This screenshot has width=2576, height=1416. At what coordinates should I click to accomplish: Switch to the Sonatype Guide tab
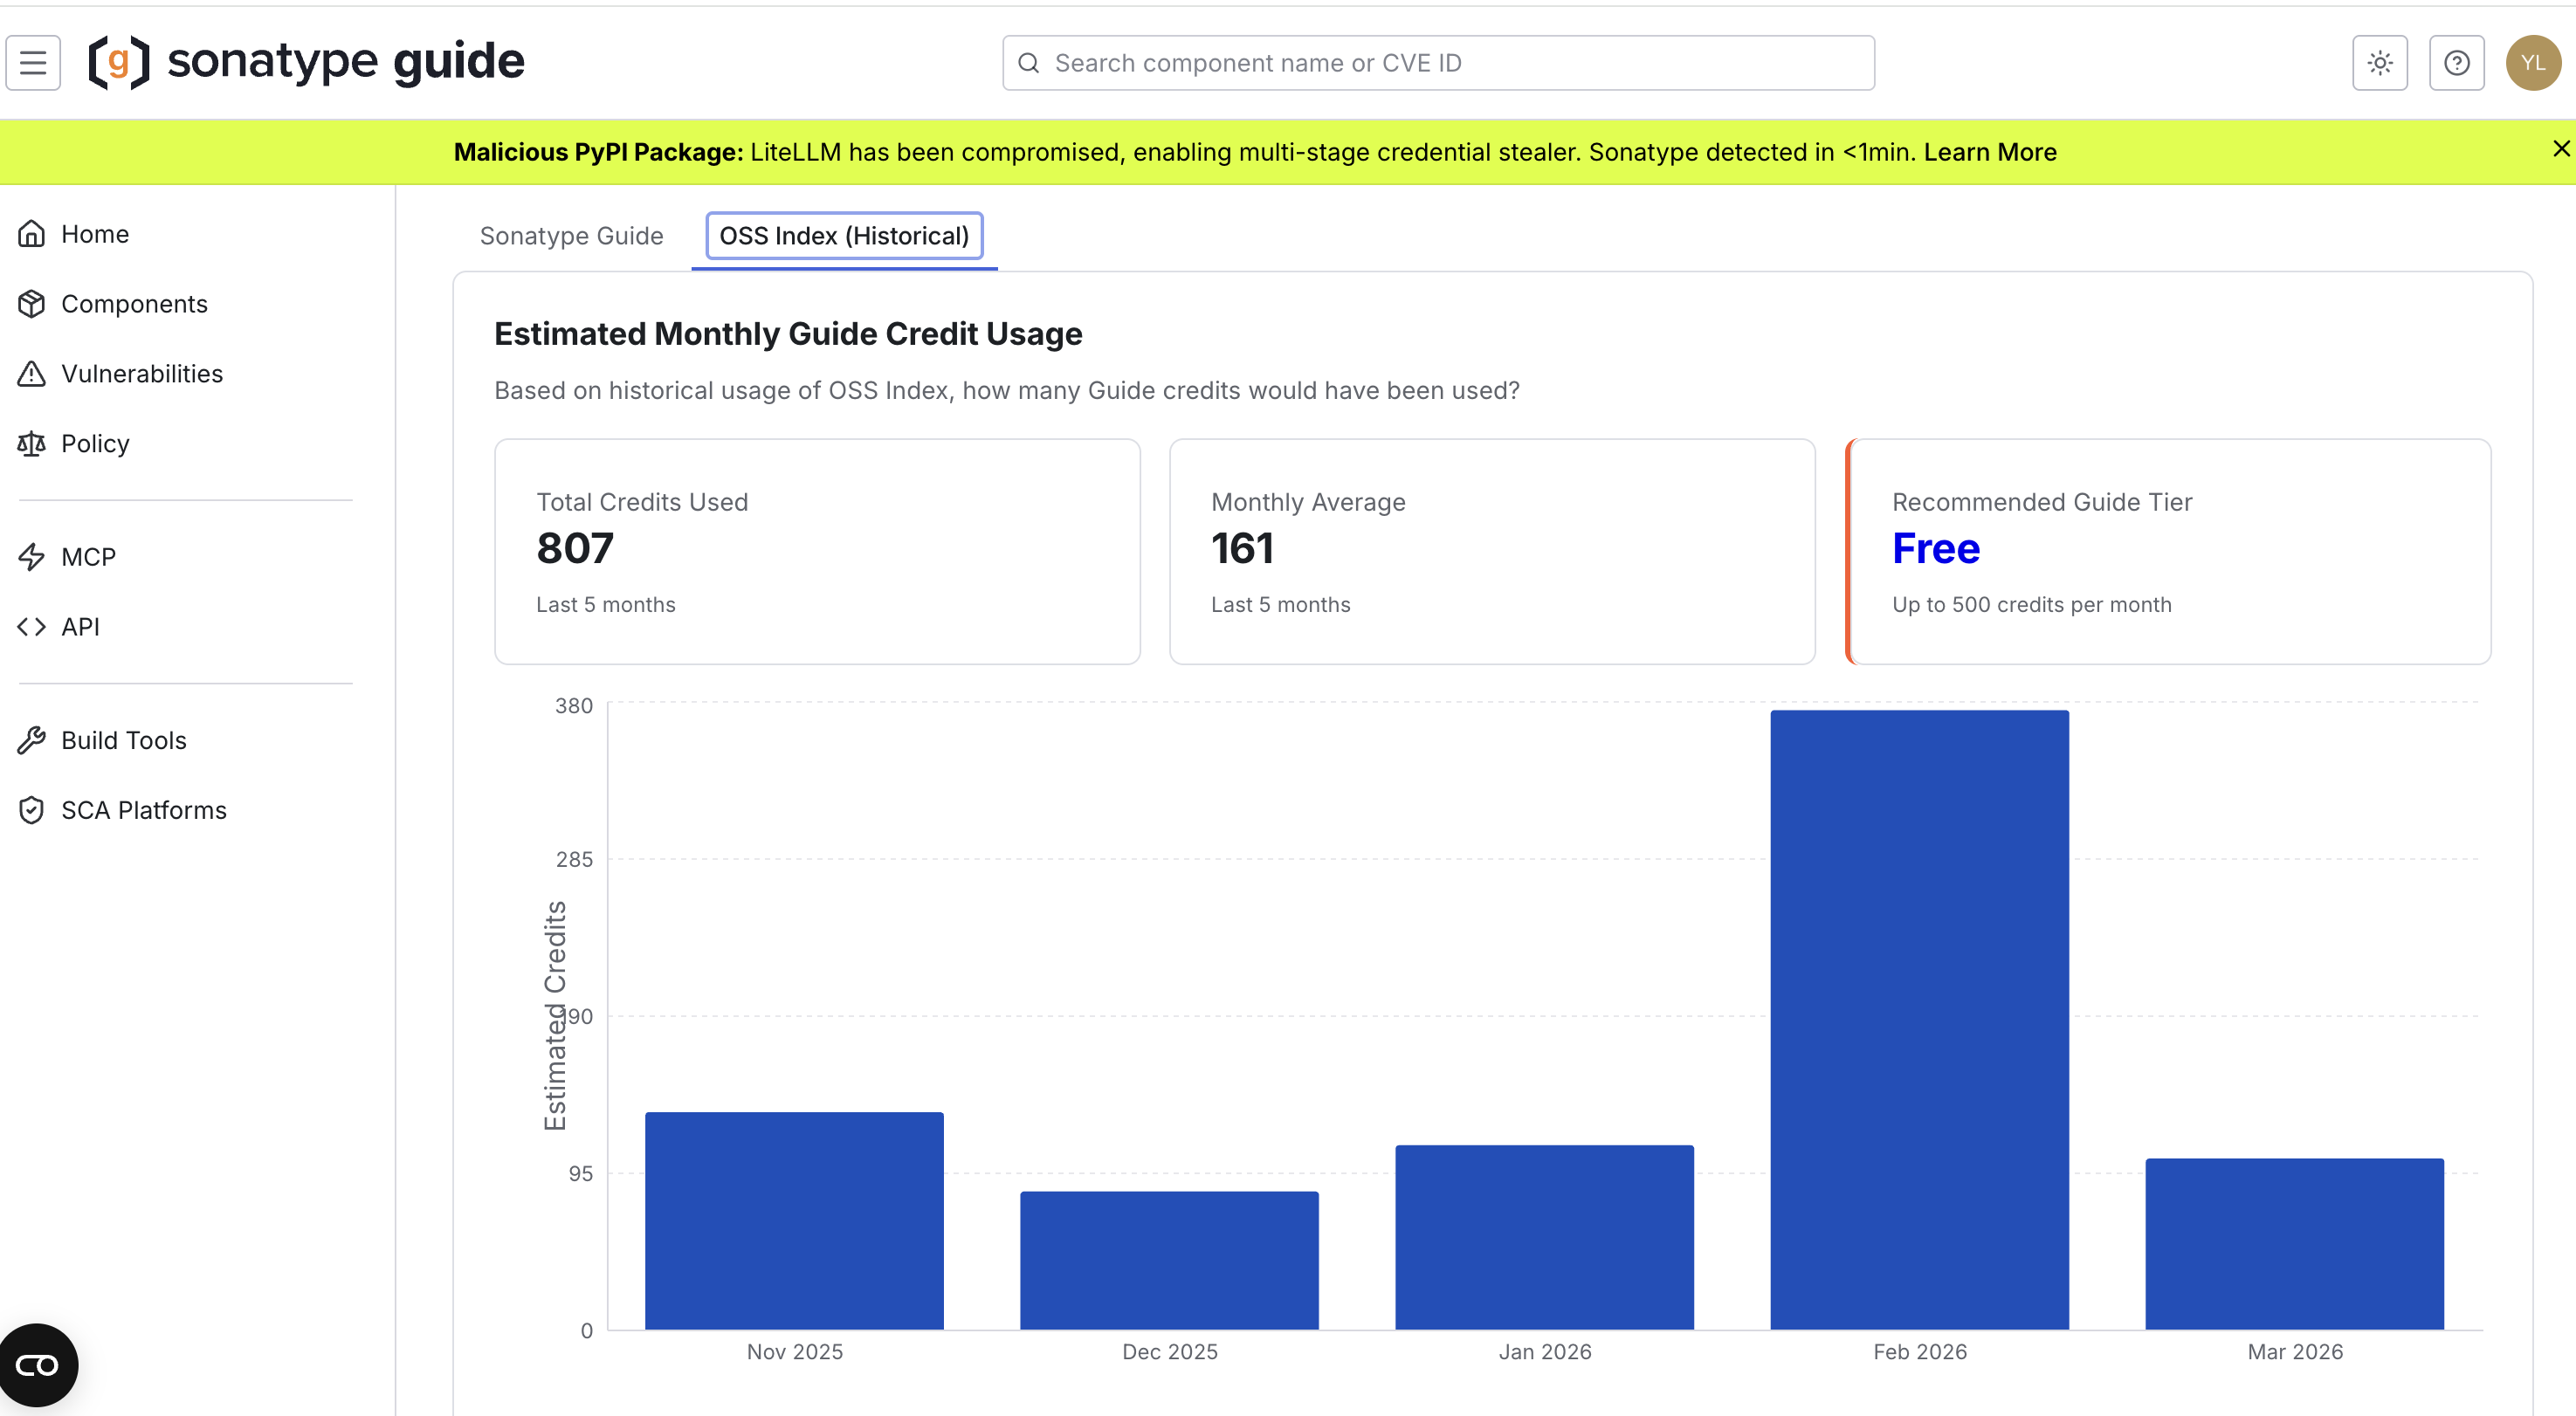click(571, 236)
